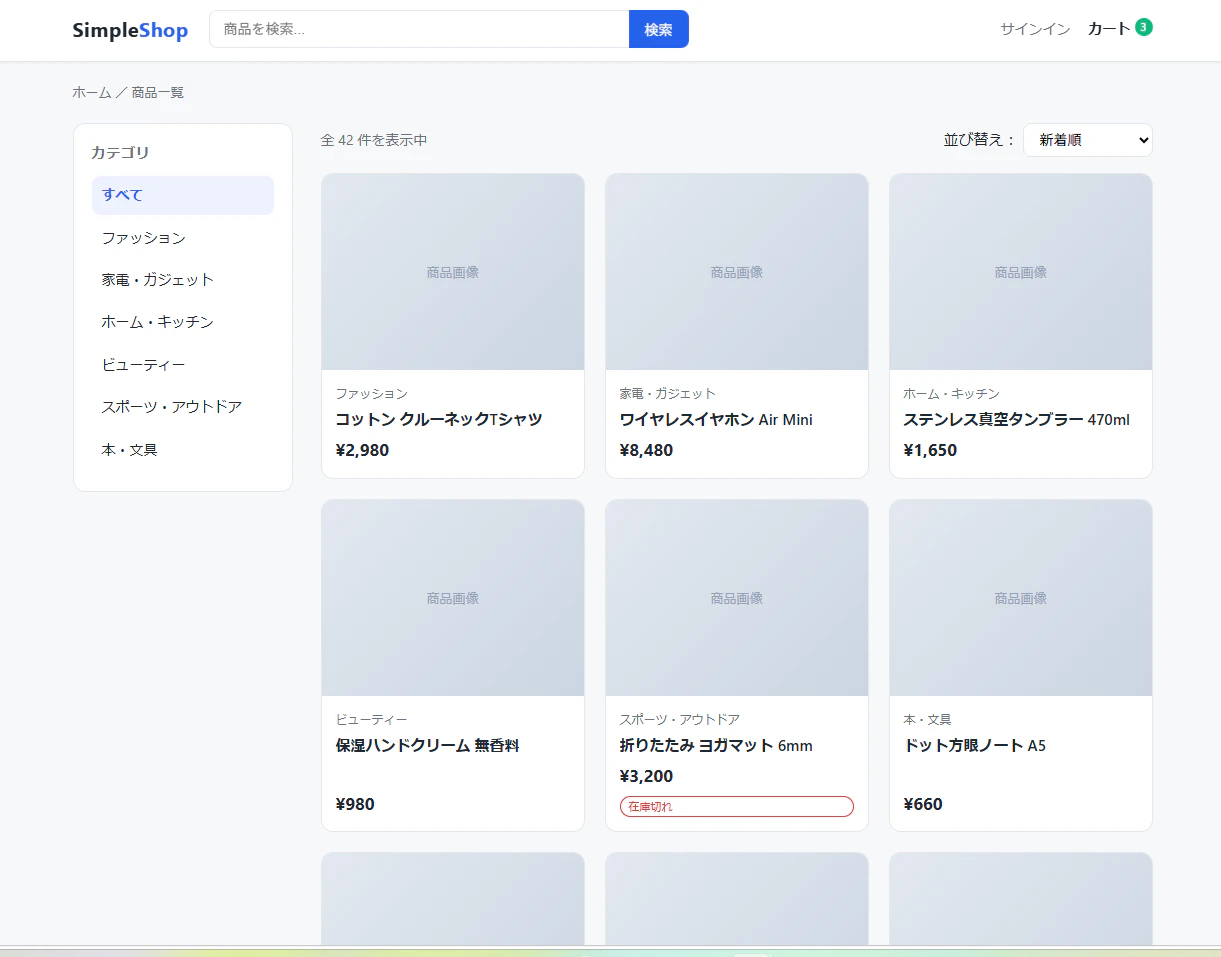Click the ¥1,650 price
Viewport: 1221px width, 957px height.
coord(931,450)
